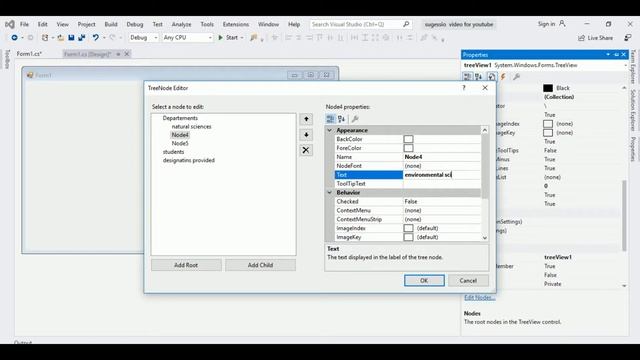Click the search magnifier icon
This screenshot has width=640, height=360.
(406, 24)
